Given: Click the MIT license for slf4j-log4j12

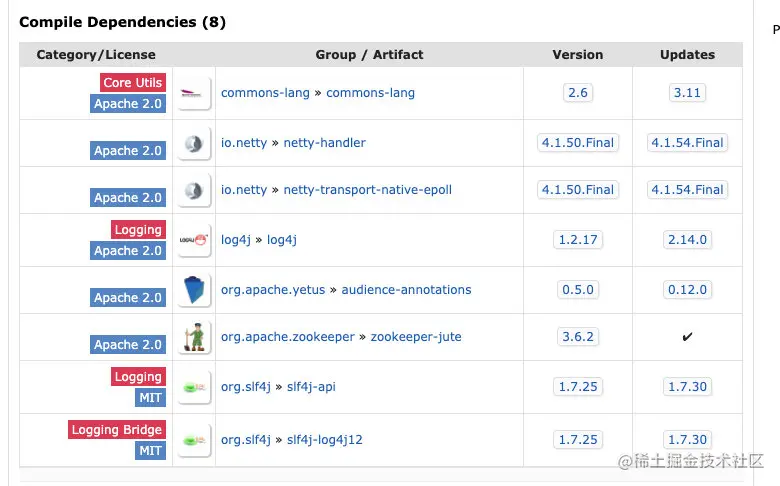Looking at the screenshot, I should [150, 451].
